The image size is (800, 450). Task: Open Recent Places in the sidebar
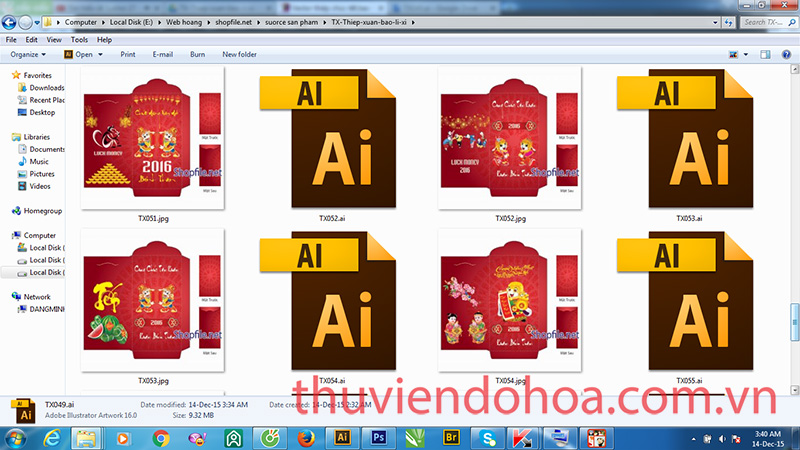41,100
